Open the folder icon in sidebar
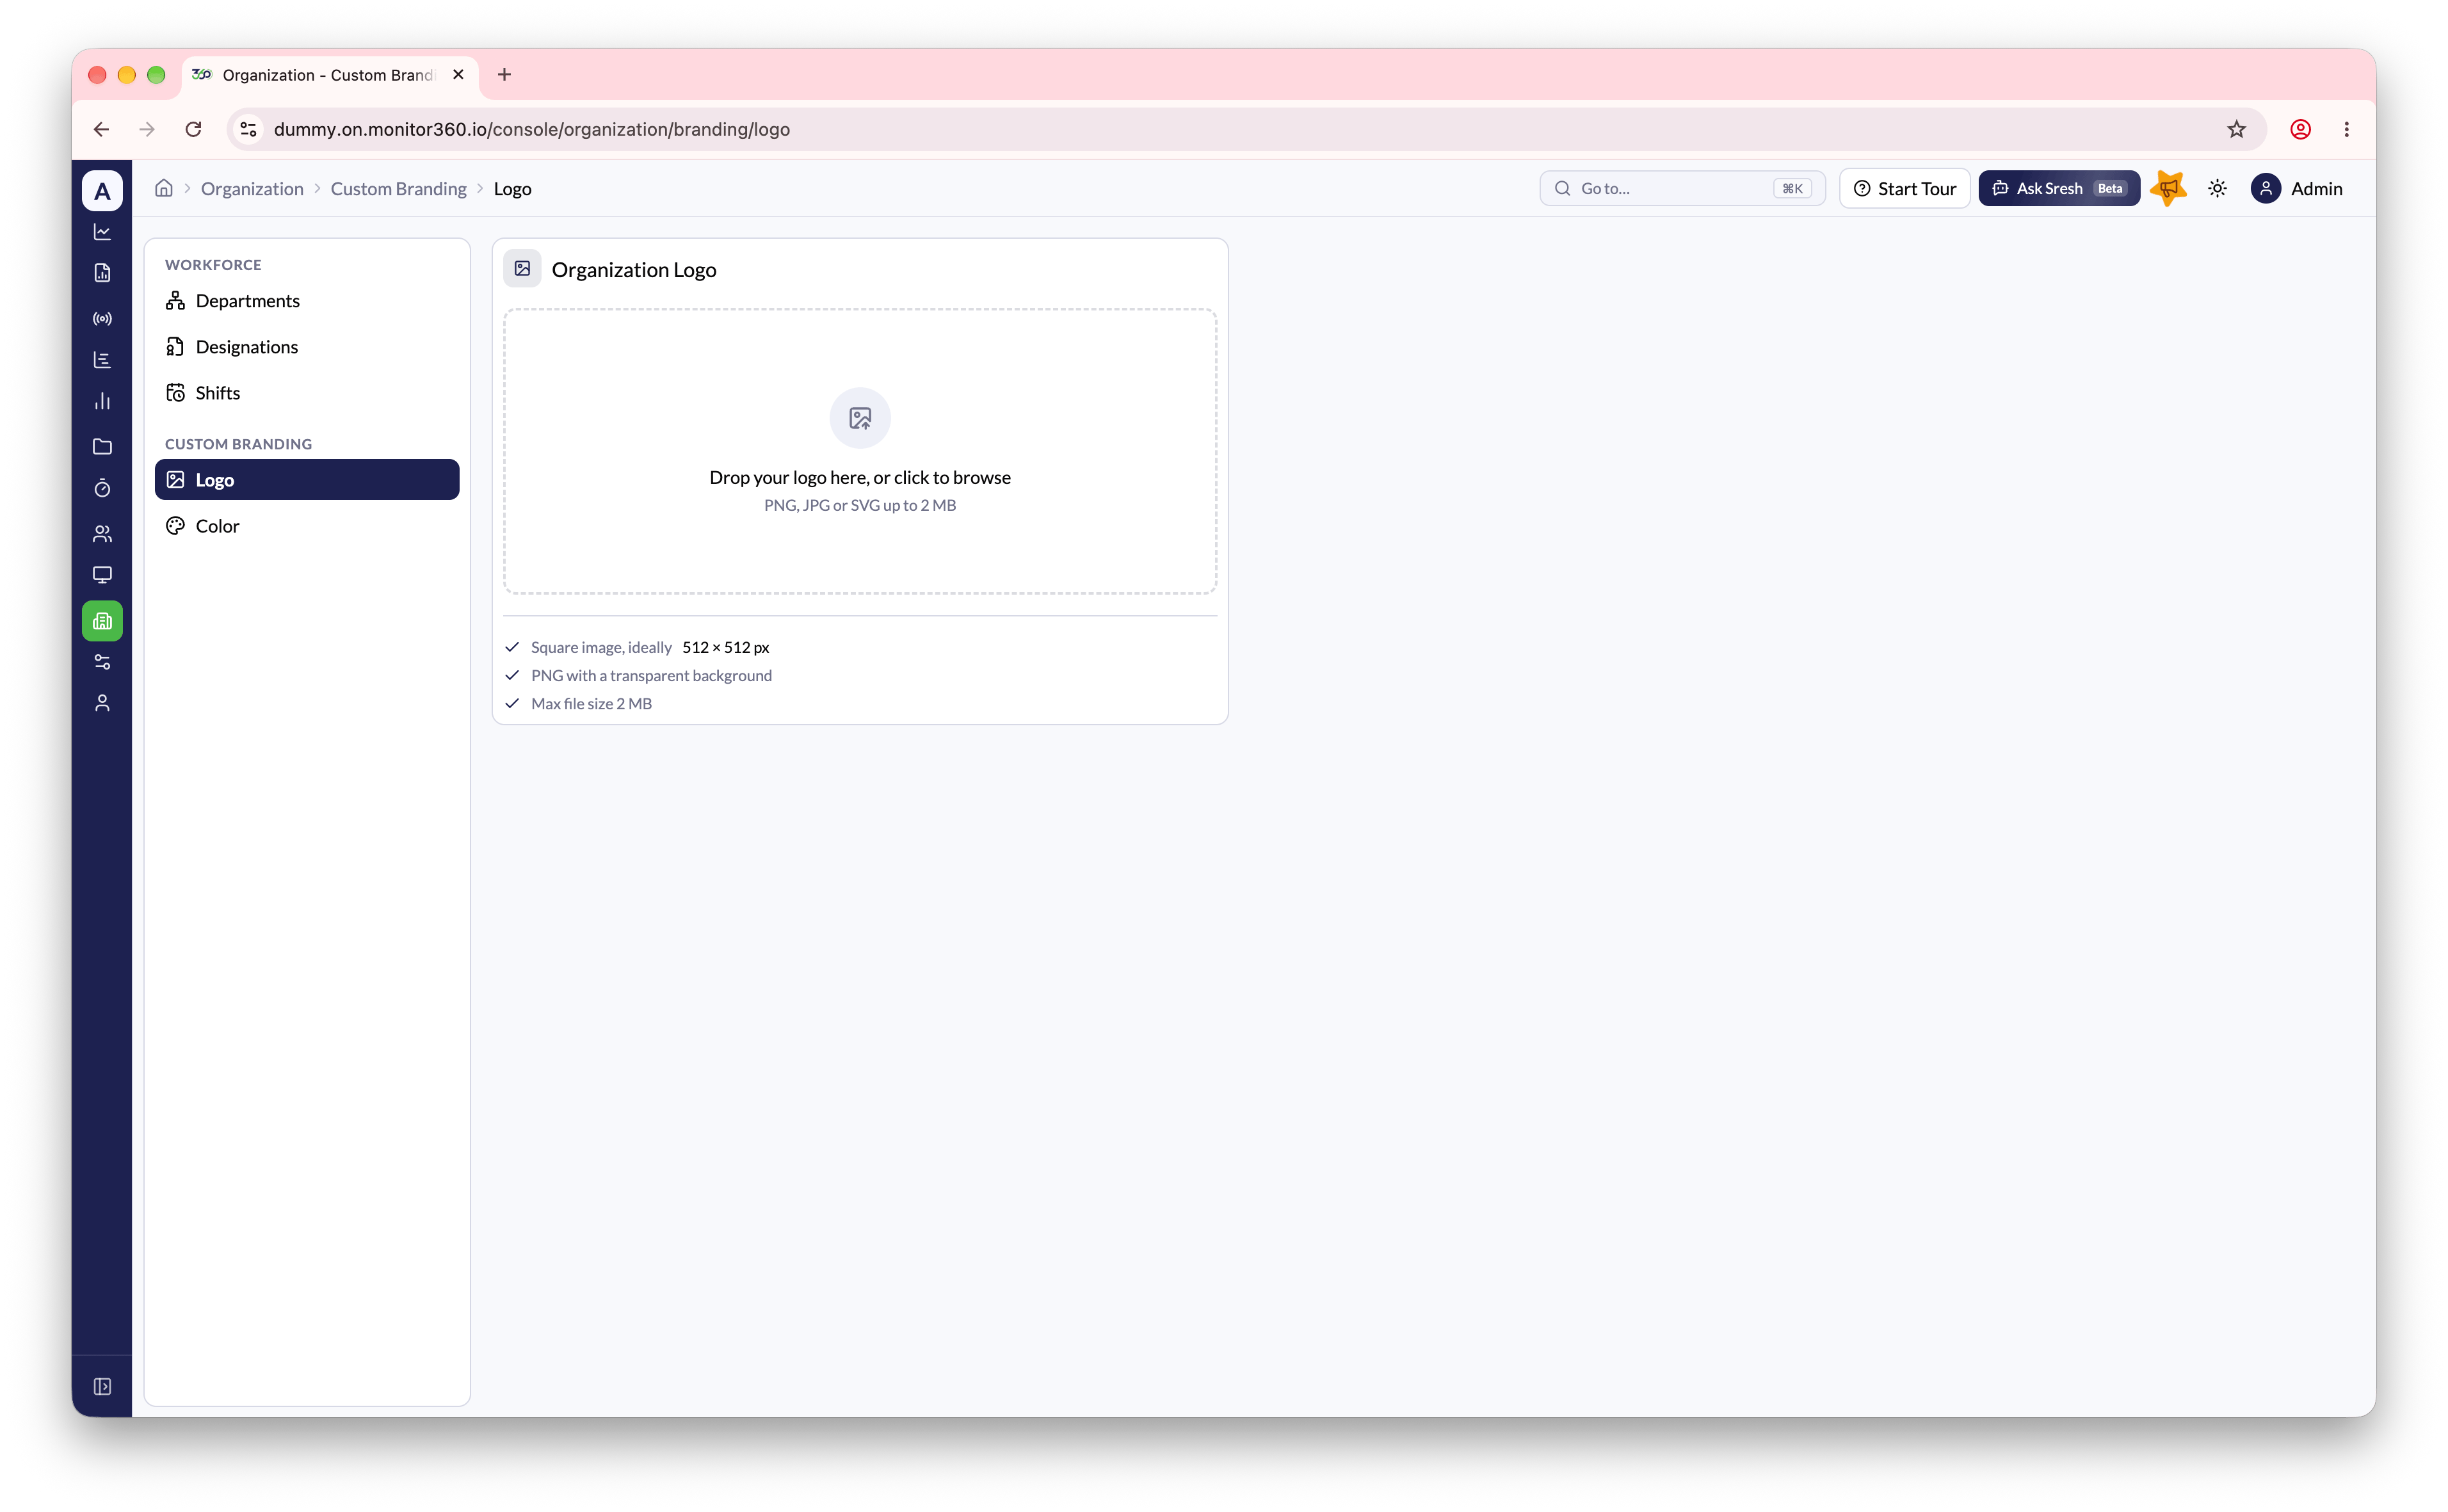The height and width of the screenshot is (1512, 2448). [x=102, y=447]
